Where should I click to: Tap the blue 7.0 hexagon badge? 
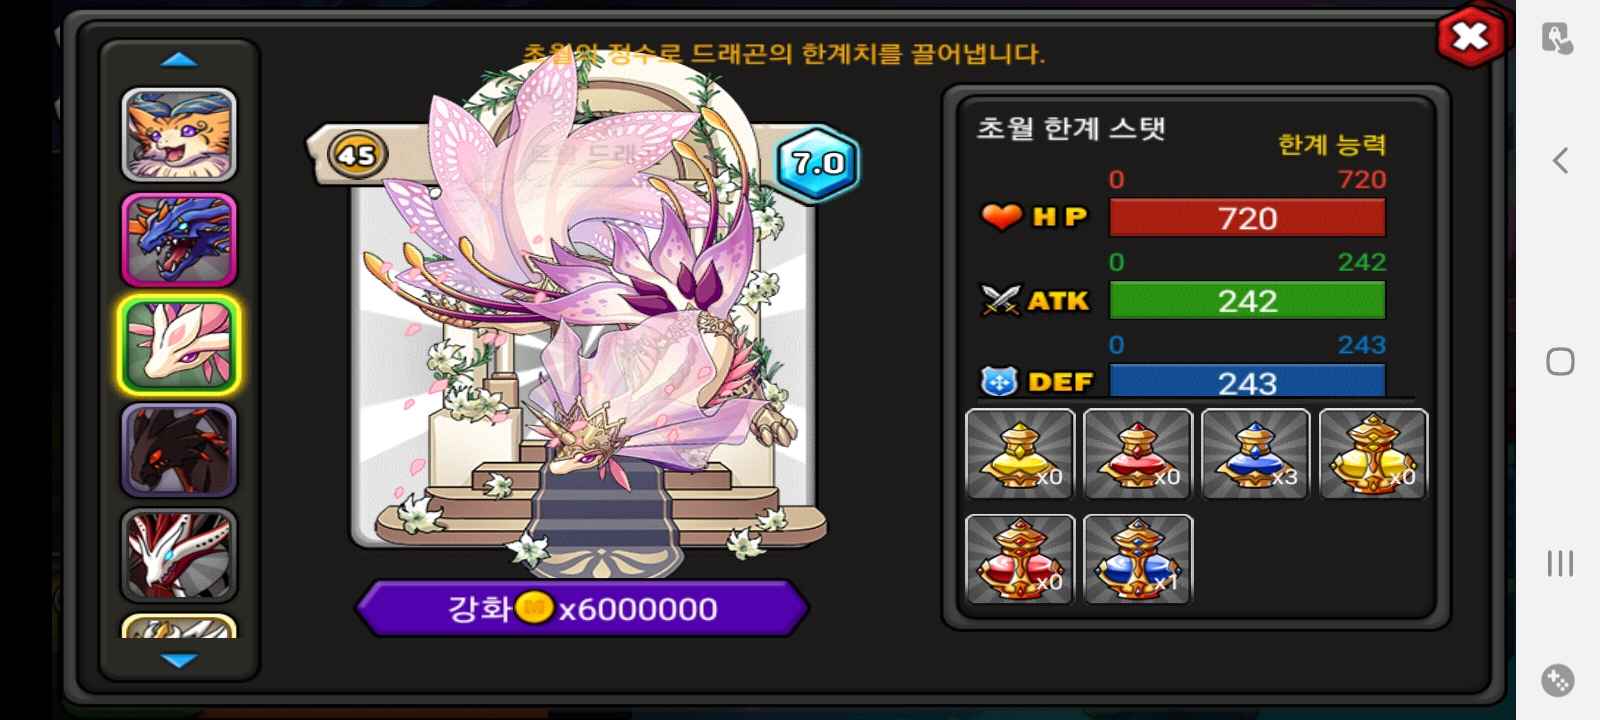pyautogui.click(x=818, y=163)
